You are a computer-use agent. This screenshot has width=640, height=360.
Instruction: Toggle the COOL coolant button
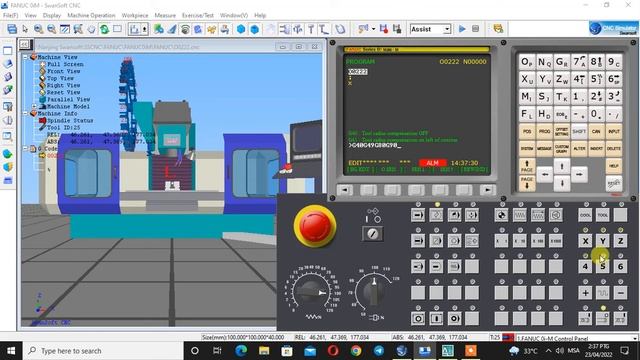585,215
